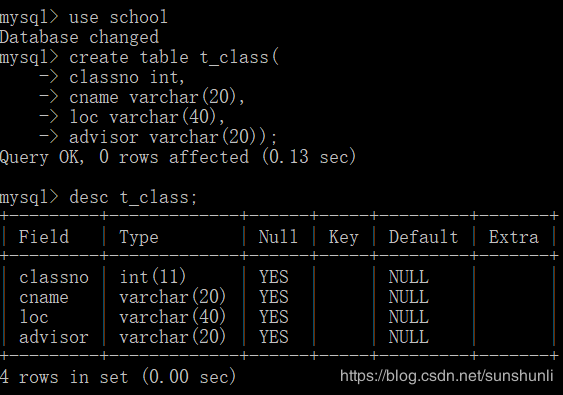Click the 'cname varchar(20),' definition line
This screenshot has height=395, width=563.
click(157, 97)
